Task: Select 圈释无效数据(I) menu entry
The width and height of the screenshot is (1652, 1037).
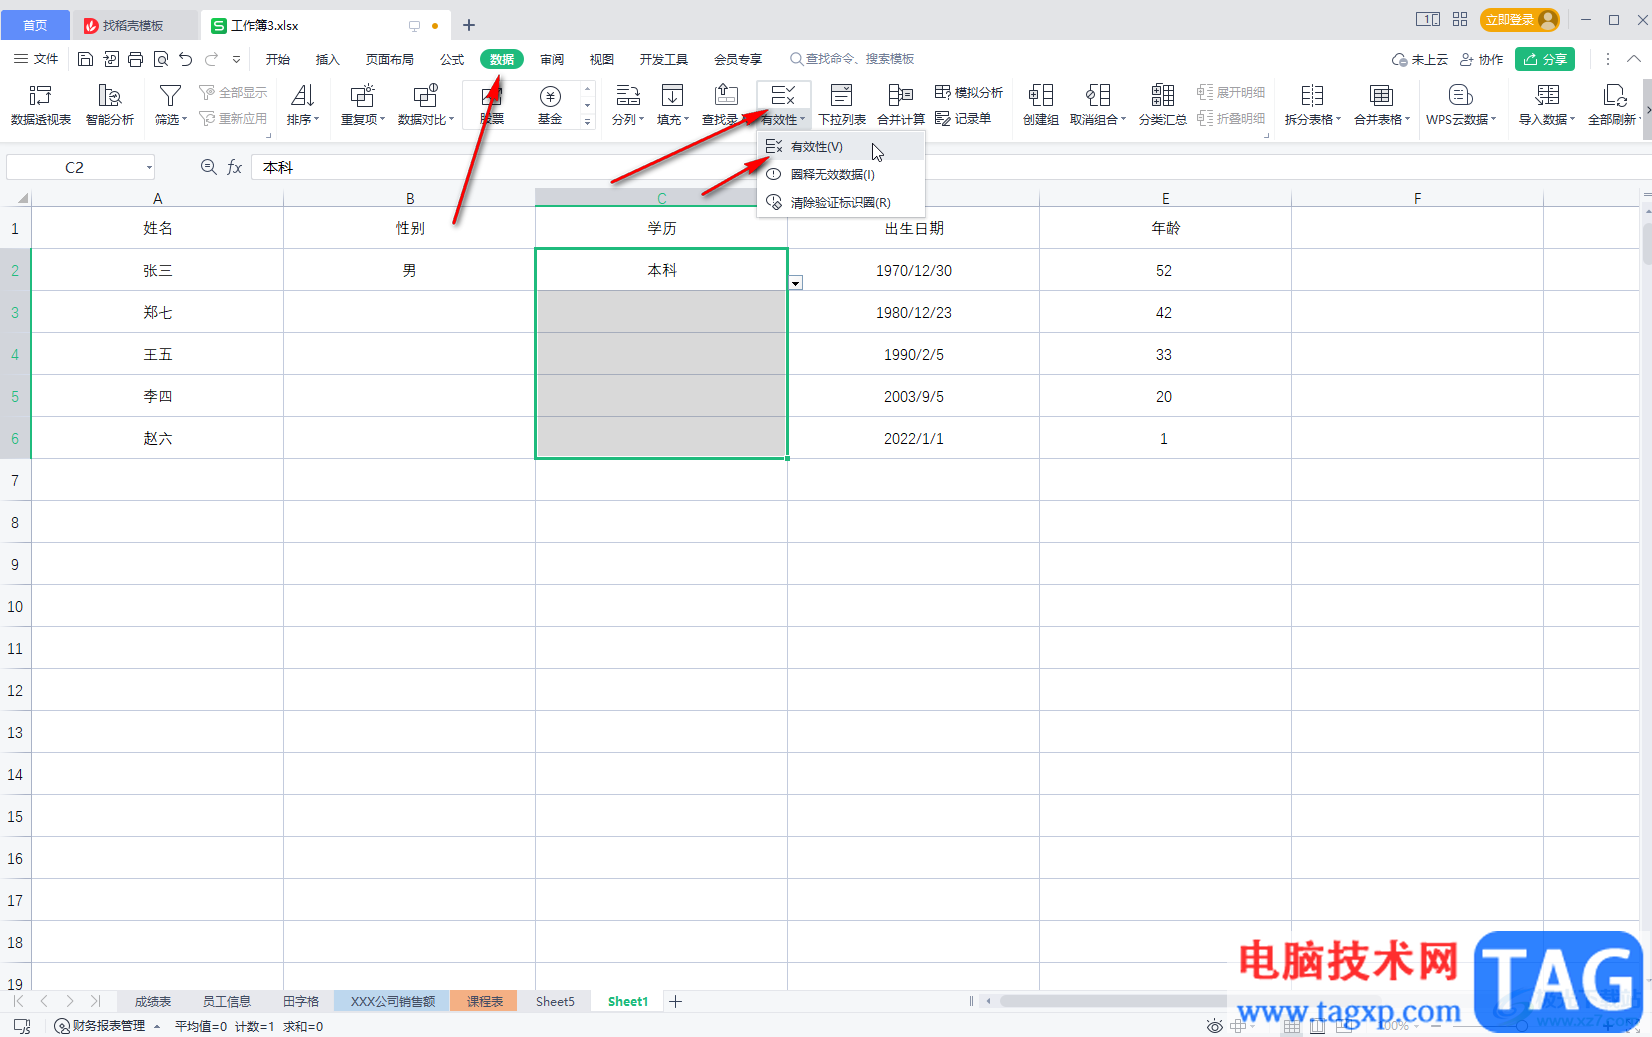Action: pos(841,174)
